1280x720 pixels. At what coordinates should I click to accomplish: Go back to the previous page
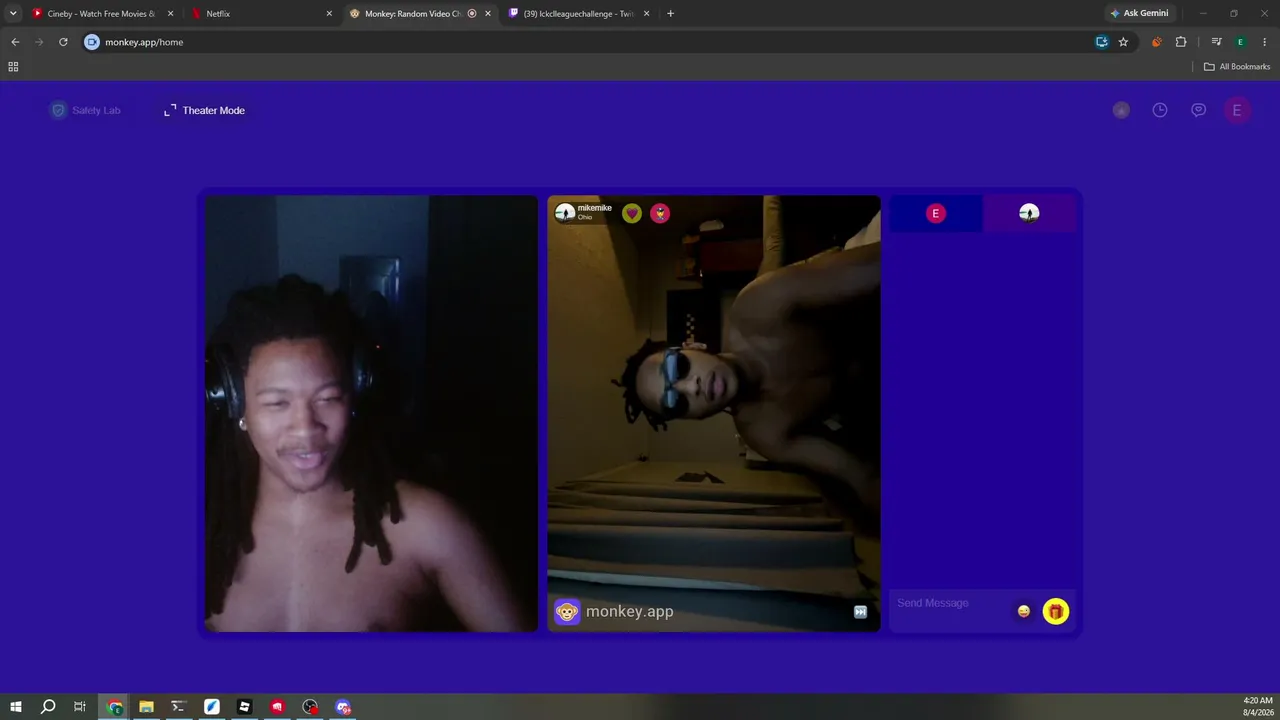click(x=15, y=42)
